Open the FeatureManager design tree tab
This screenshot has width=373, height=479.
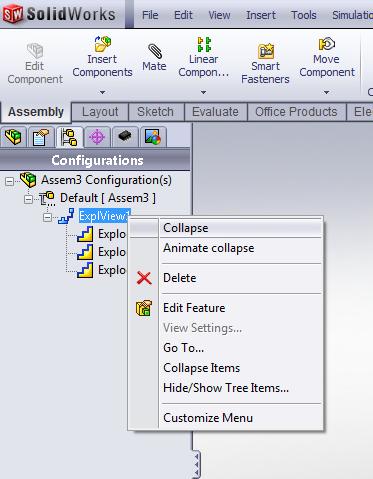pyautogui.click(x=13, y=137)
